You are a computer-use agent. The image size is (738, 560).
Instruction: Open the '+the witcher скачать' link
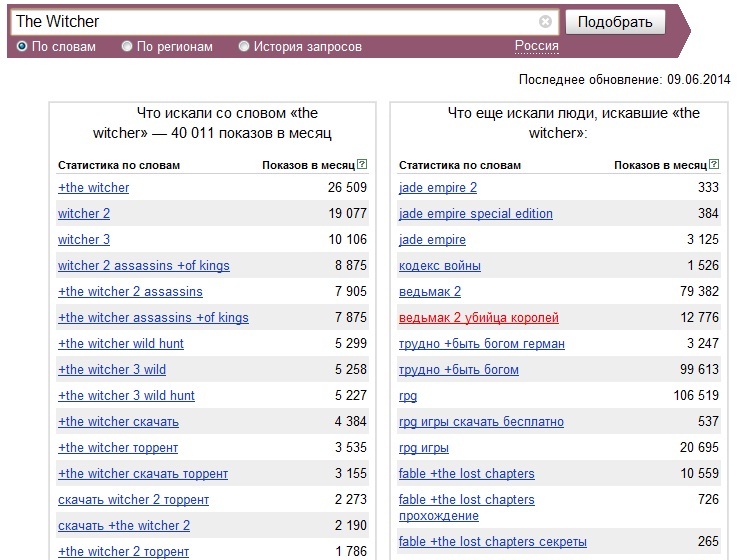(x=118, y=421)
